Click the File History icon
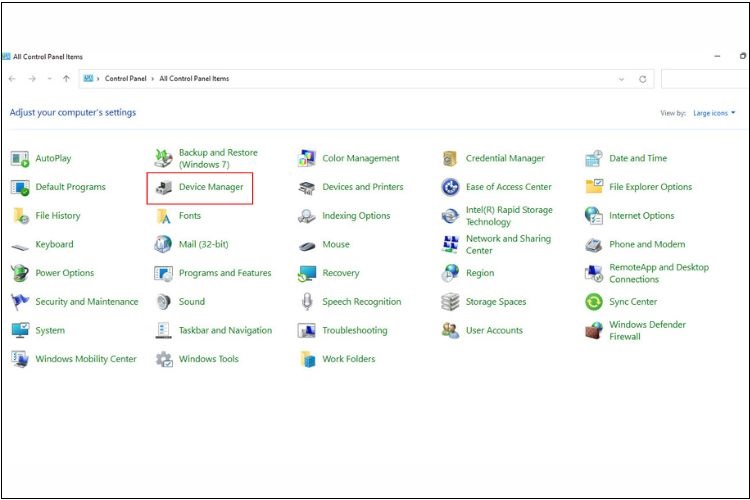750x500 pixels. (x=21, y=216)
